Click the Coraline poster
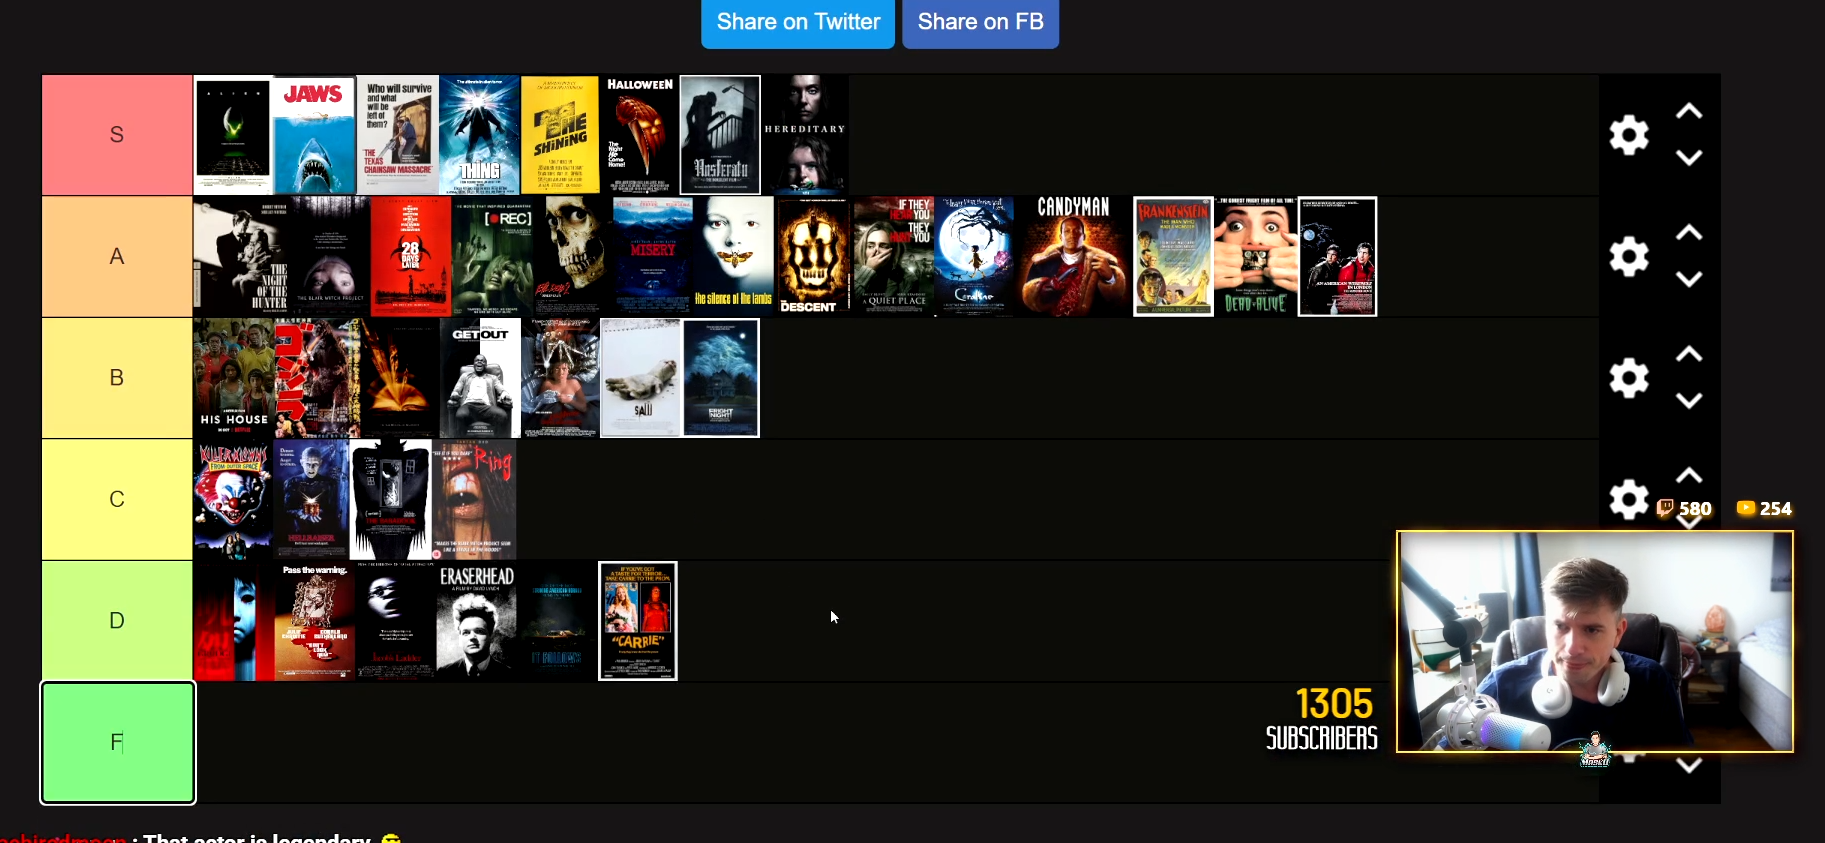This screenshot has width=1825, height=843. coord(975,257)
